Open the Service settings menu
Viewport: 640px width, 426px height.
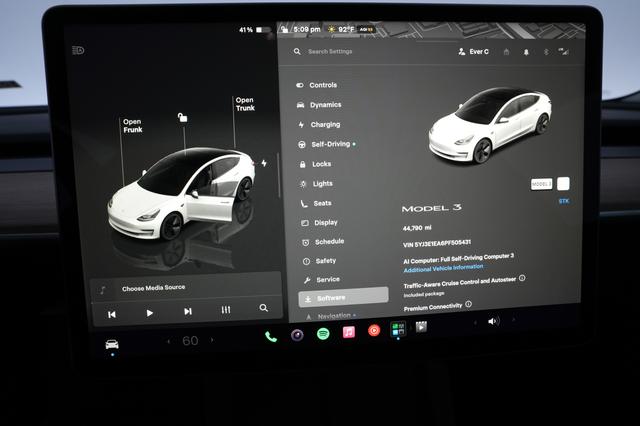pyautogui.click(x=322, y=280)
